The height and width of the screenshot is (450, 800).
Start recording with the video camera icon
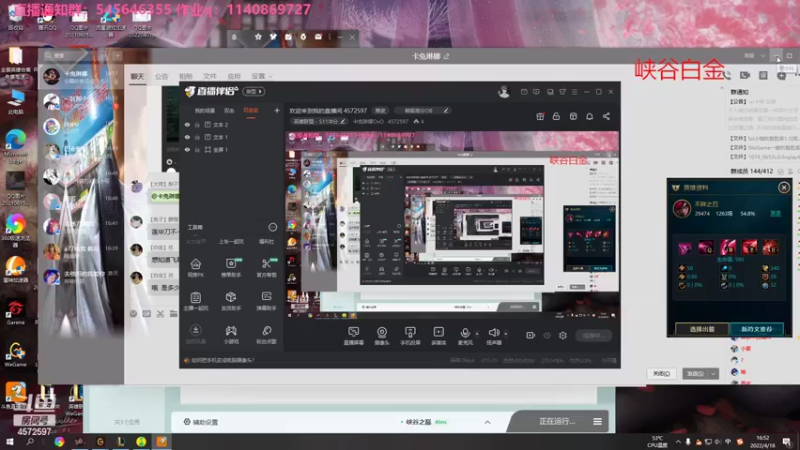(x=531, y=335)
